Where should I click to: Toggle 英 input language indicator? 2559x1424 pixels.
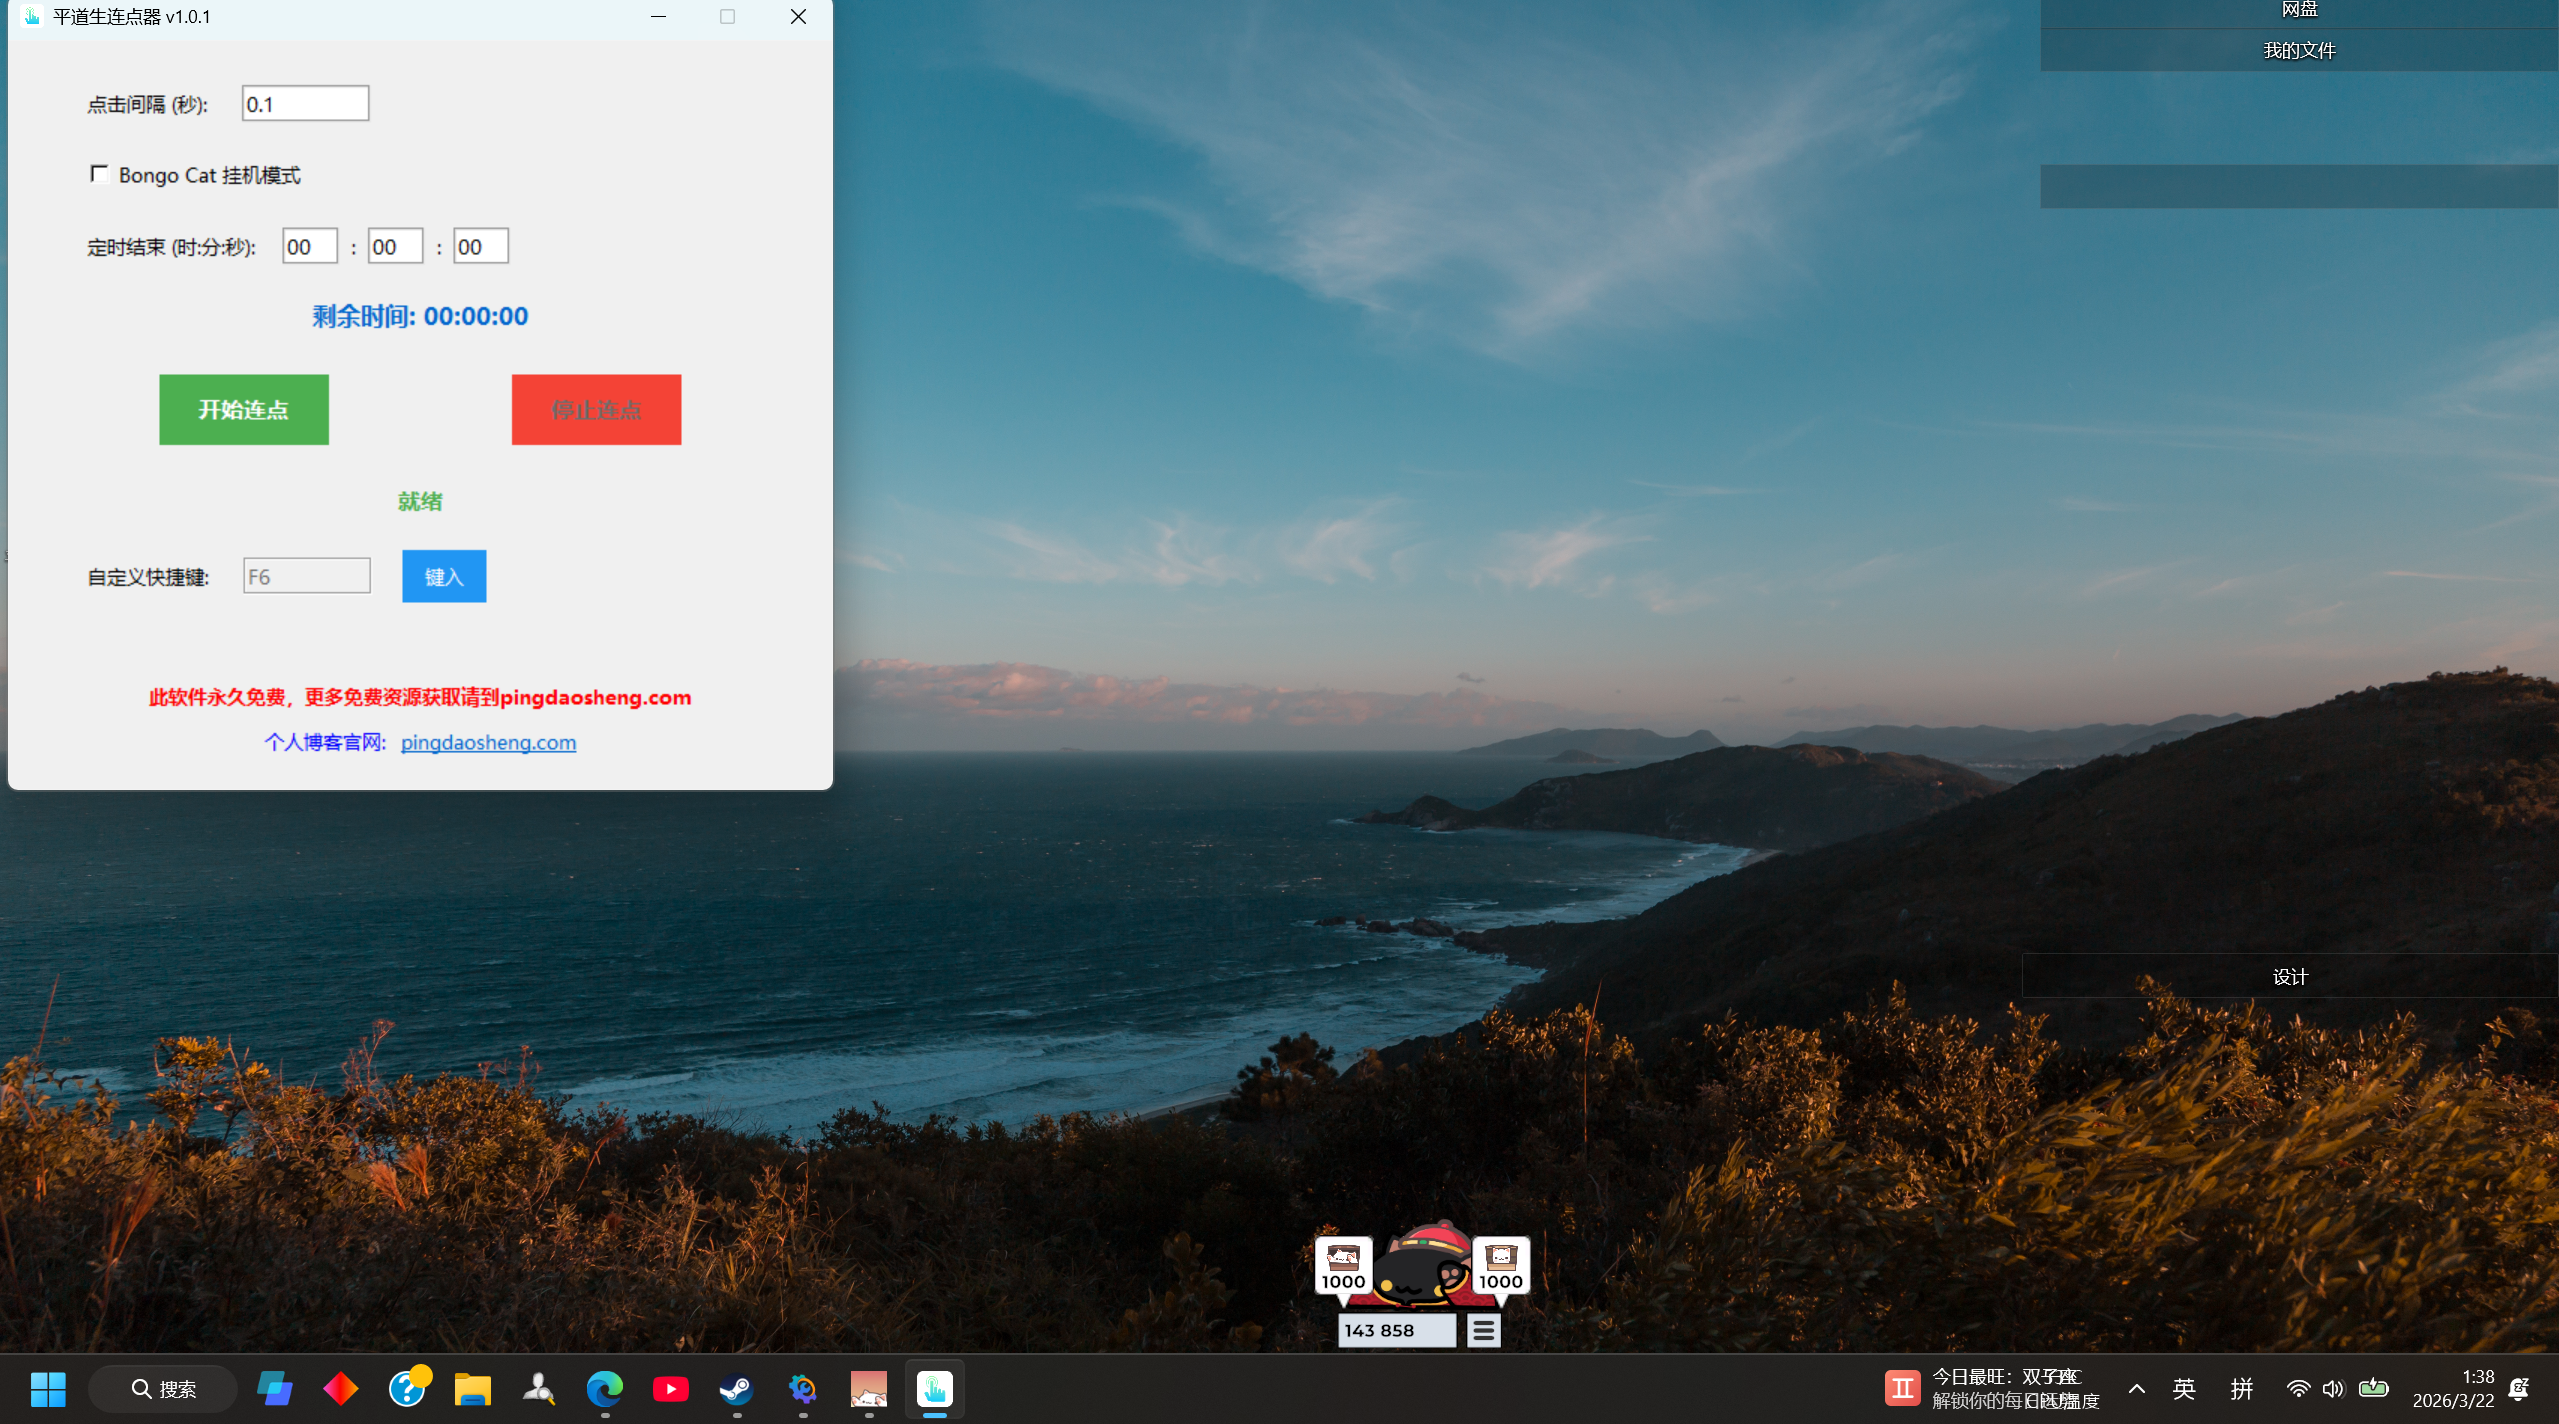click(2184, 1389)
